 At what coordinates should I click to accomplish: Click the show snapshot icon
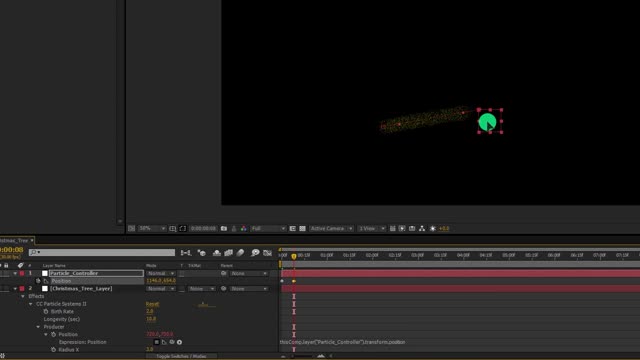pos(234,229)
